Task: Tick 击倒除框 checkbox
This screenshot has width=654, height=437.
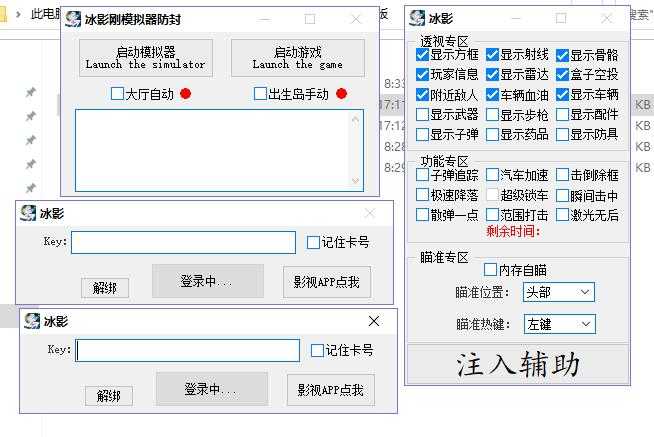Action: (563, 175)
